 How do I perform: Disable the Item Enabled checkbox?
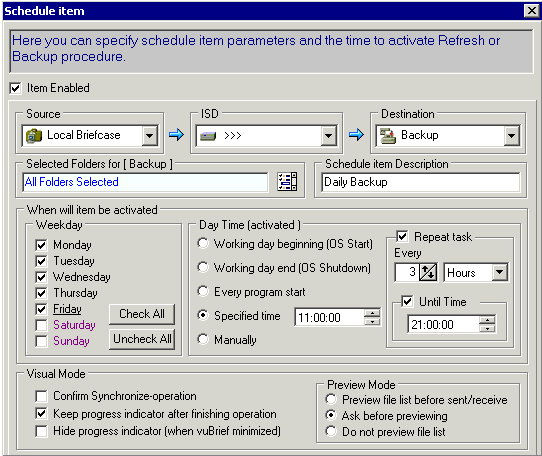(x=15, y=88)
